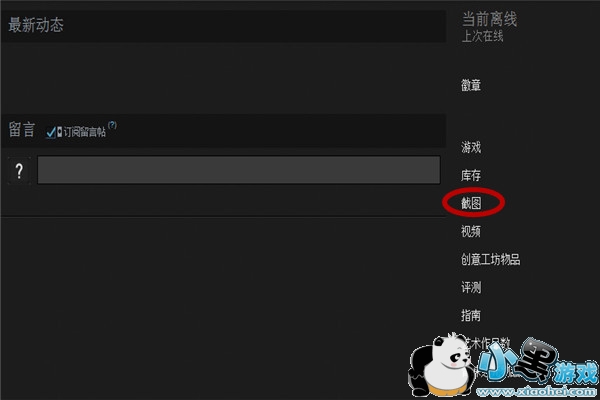This screenshot has height=400, width=600.
Task: Open the partially hidden 艺术作品 artwork link
Action: 488,343
